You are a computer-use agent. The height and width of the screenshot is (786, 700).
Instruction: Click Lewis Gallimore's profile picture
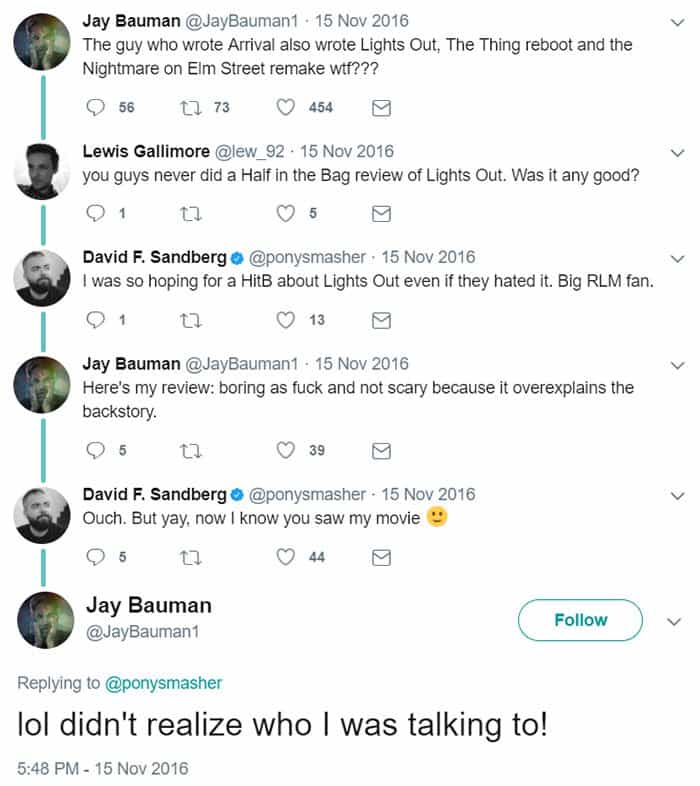click(x=42, y=171)
